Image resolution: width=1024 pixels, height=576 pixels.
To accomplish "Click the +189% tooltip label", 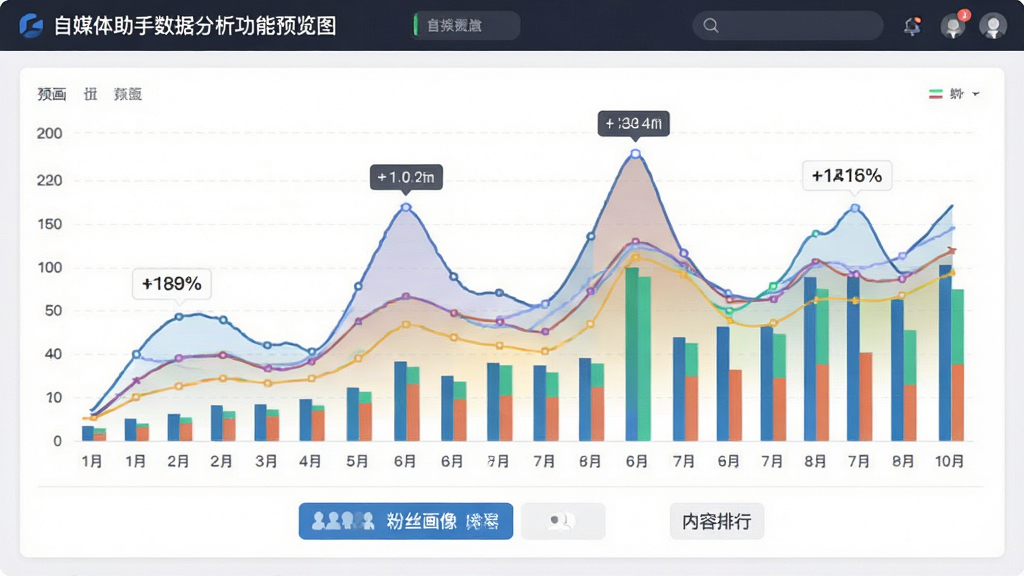I will click(171, 283).
